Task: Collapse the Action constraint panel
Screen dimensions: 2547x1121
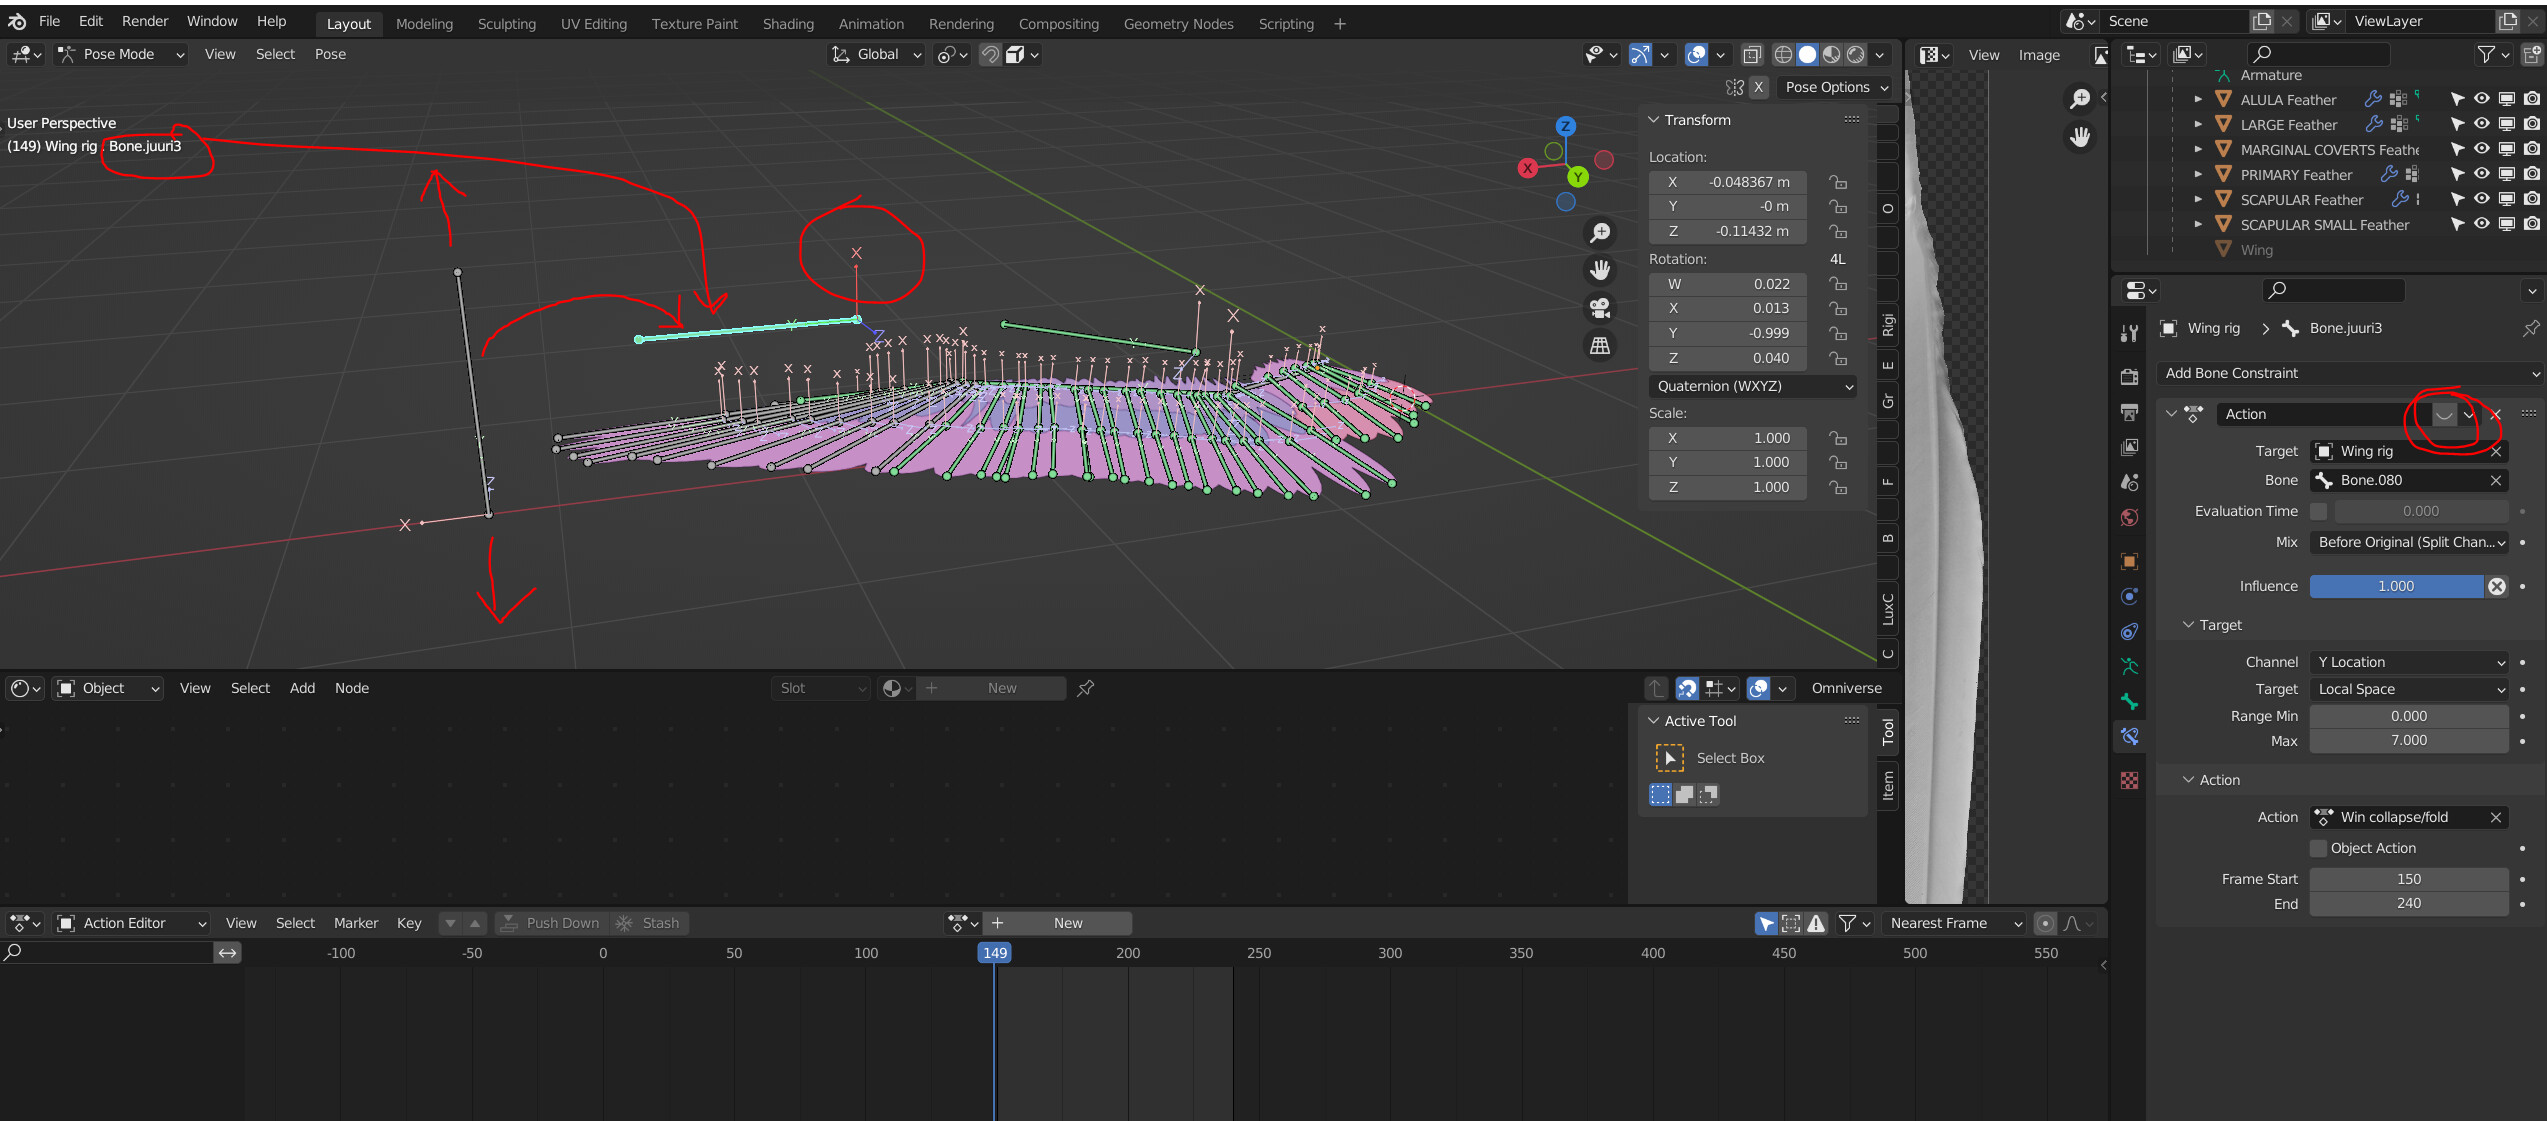Action: click(2171, 414)
